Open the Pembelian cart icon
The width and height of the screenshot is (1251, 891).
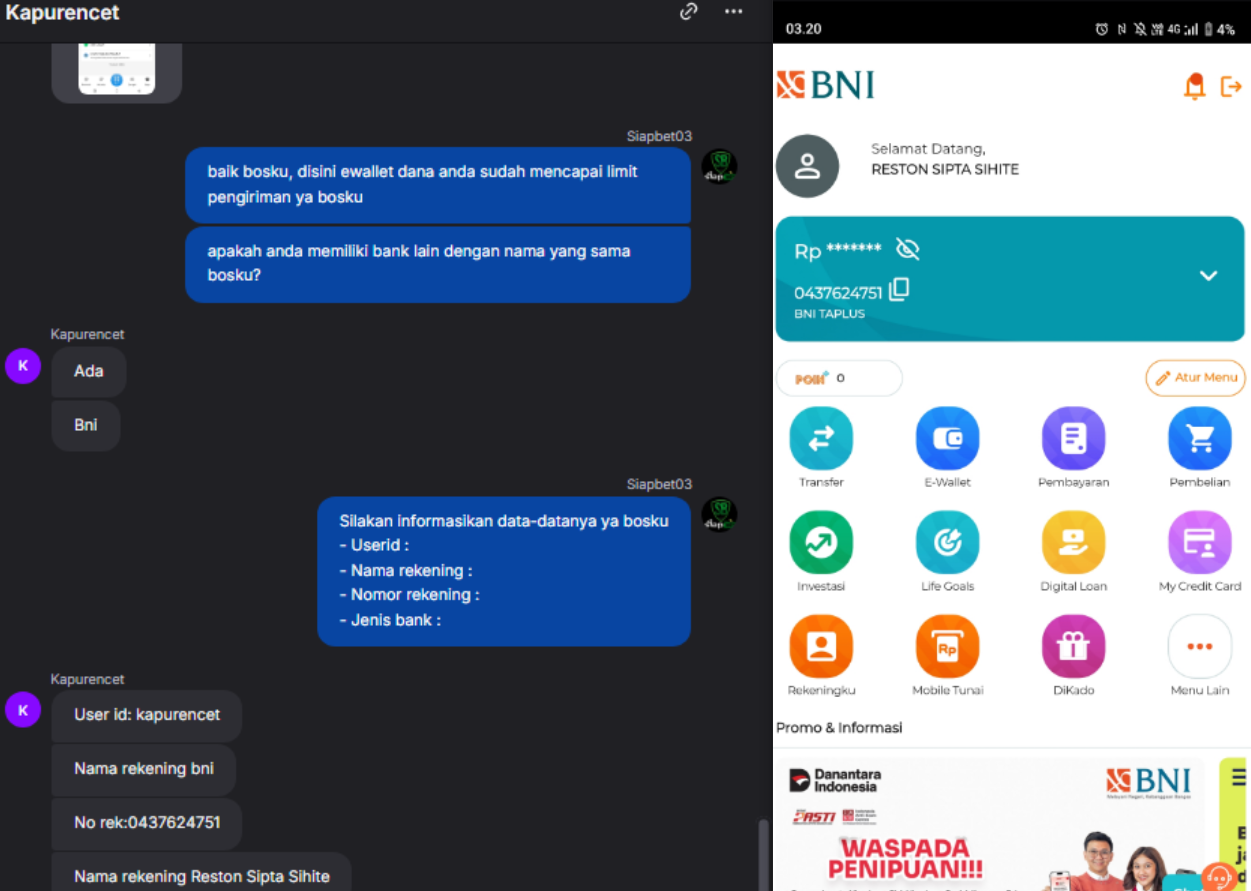(1199, 438)
